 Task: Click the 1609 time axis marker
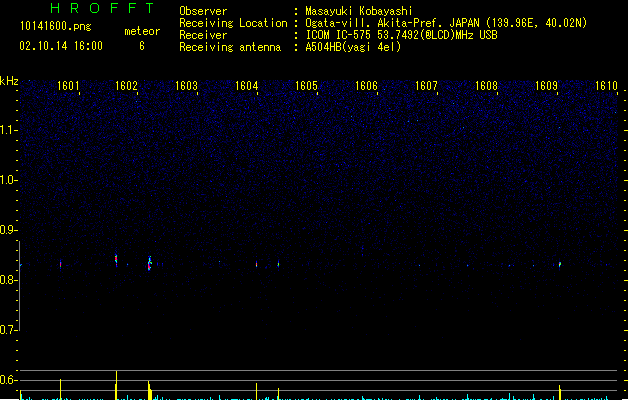pos(546,86)
